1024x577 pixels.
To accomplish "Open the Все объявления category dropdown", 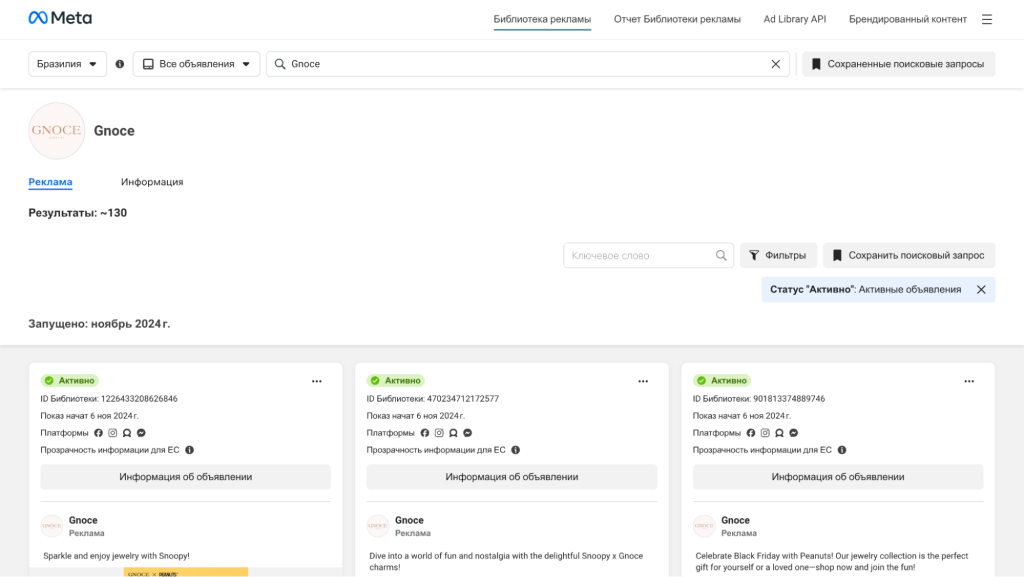I will pyautogui.click(x=197, y=64).
